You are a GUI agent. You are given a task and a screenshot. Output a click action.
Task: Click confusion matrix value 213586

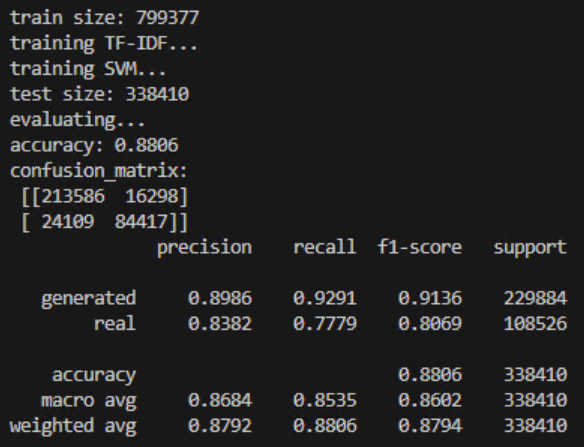tap(73, 196)
